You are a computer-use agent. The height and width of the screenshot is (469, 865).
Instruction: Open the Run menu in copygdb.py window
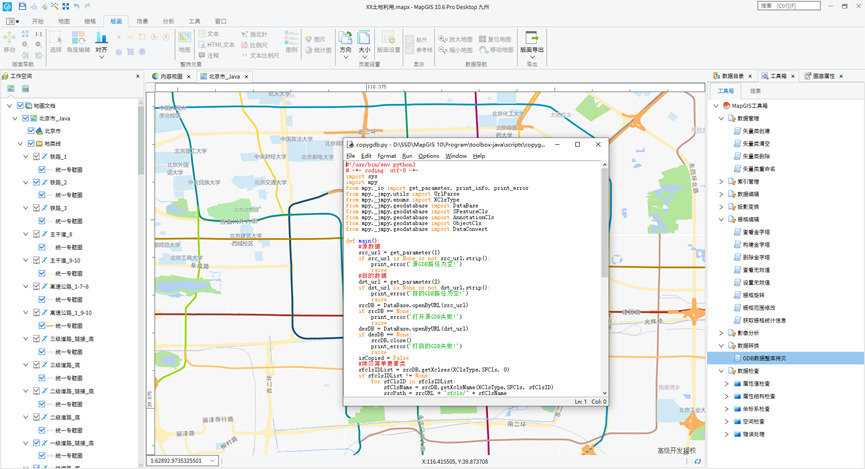(x=407, y=156)
